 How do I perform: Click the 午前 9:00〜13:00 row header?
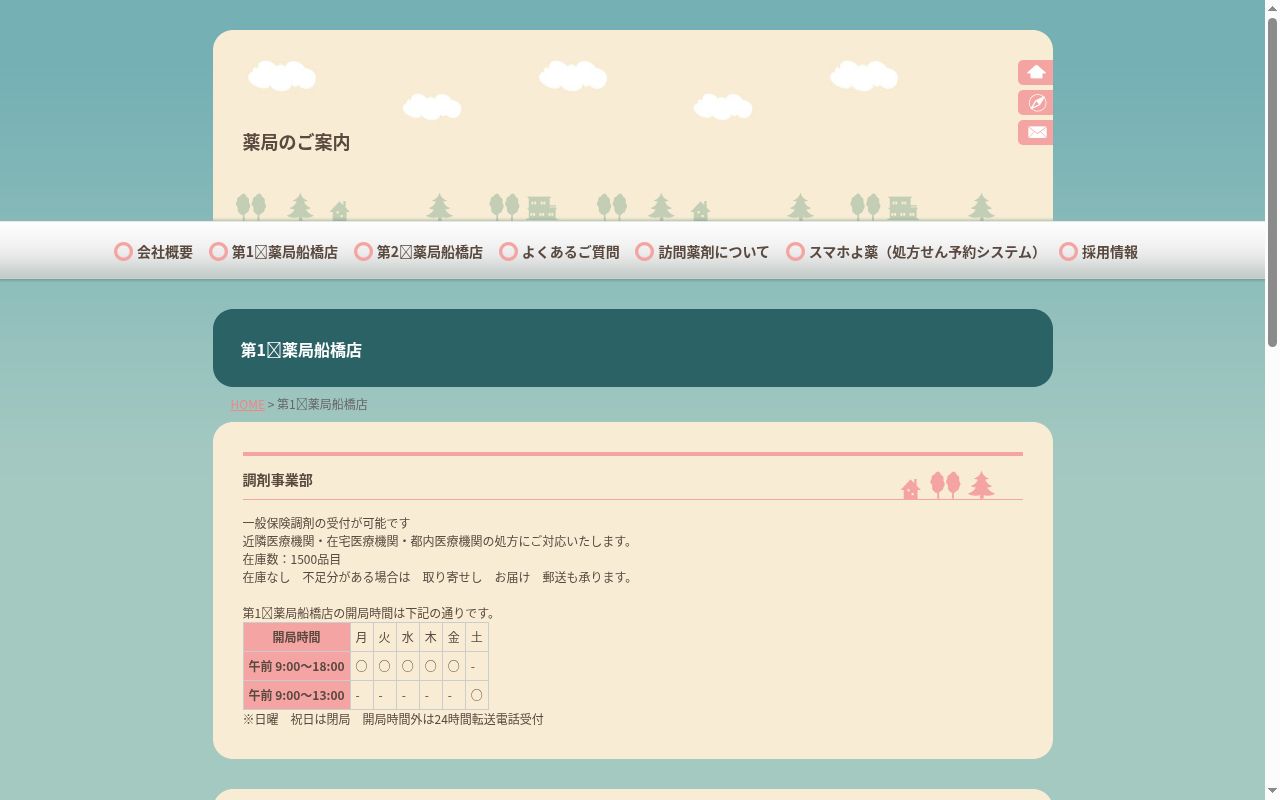(x=297, y=695)
